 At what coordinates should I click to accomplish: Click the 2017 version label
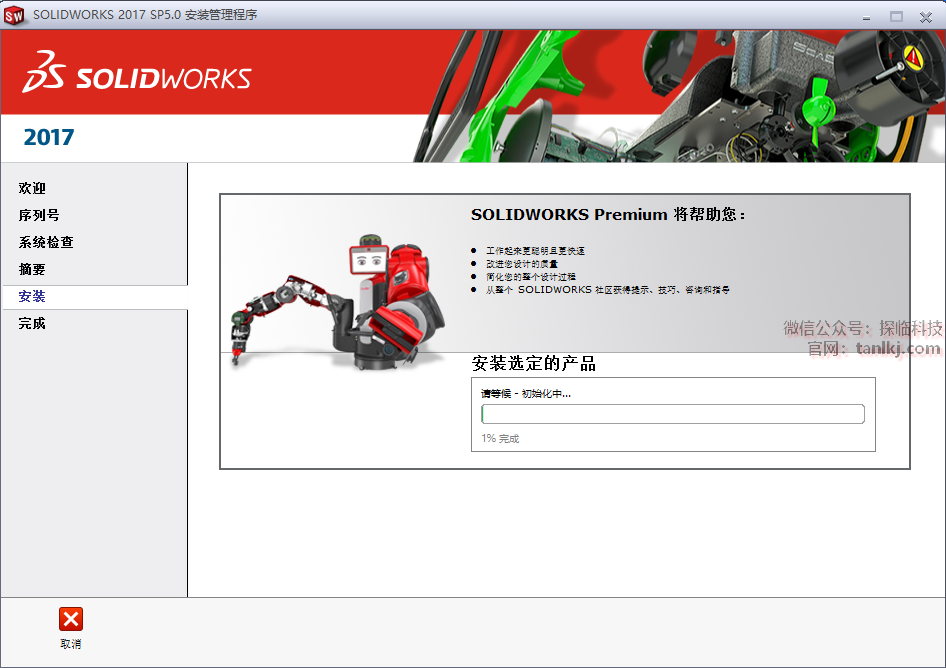(x=49, y=138)
